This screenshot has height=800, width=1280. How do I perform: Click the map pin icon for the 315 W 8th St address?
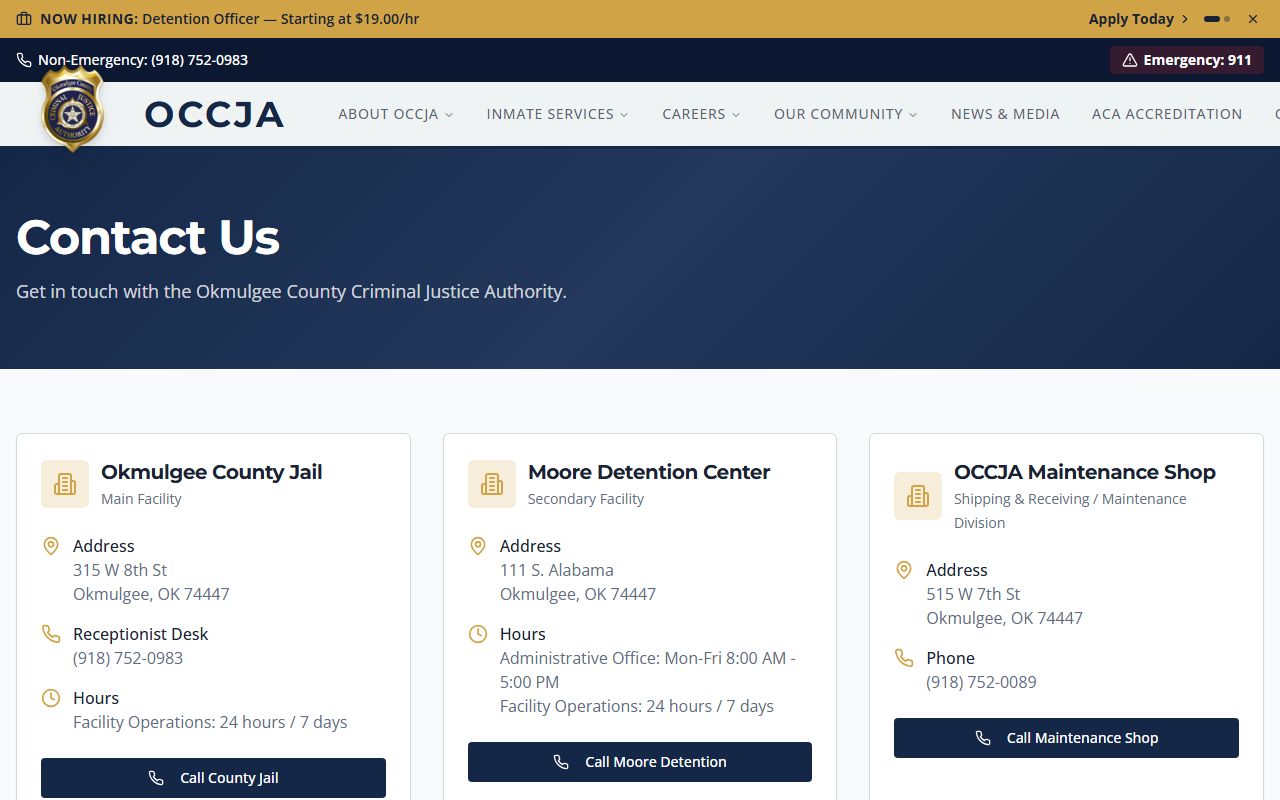point(51,546)
